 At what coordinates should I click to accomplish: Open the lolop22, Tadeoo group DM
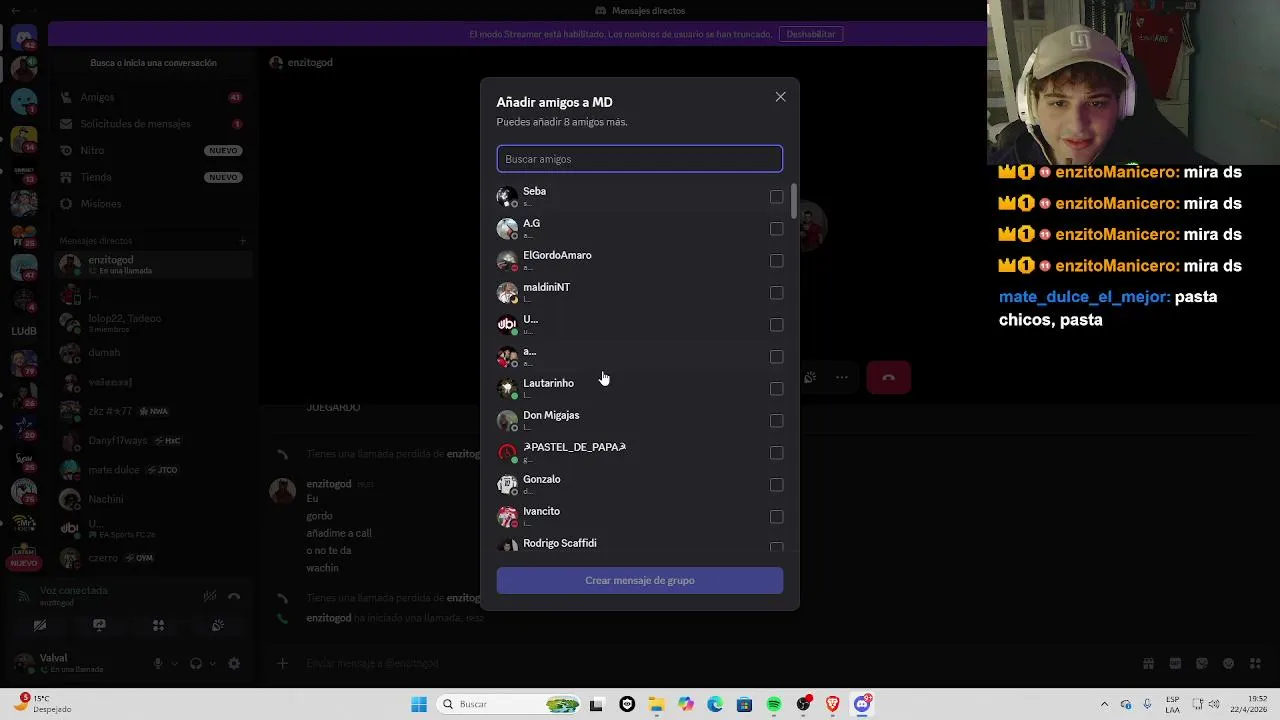pyautogui.click(x=152, y=323)
